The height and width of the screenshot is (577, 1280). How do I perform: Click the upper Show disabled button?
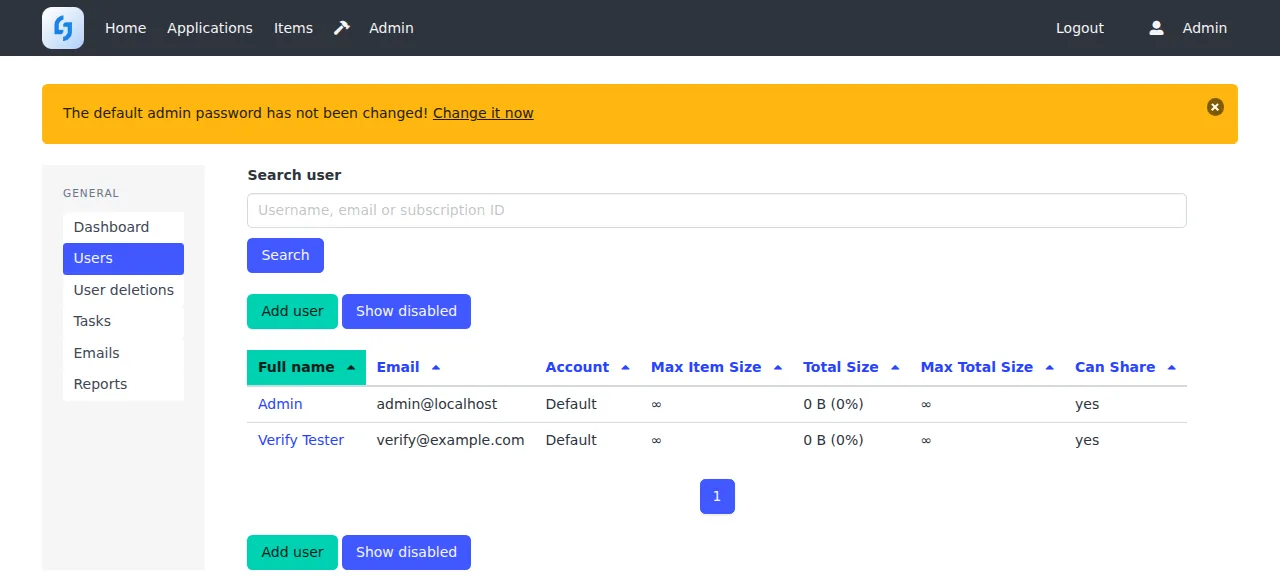tap(406, 311)
